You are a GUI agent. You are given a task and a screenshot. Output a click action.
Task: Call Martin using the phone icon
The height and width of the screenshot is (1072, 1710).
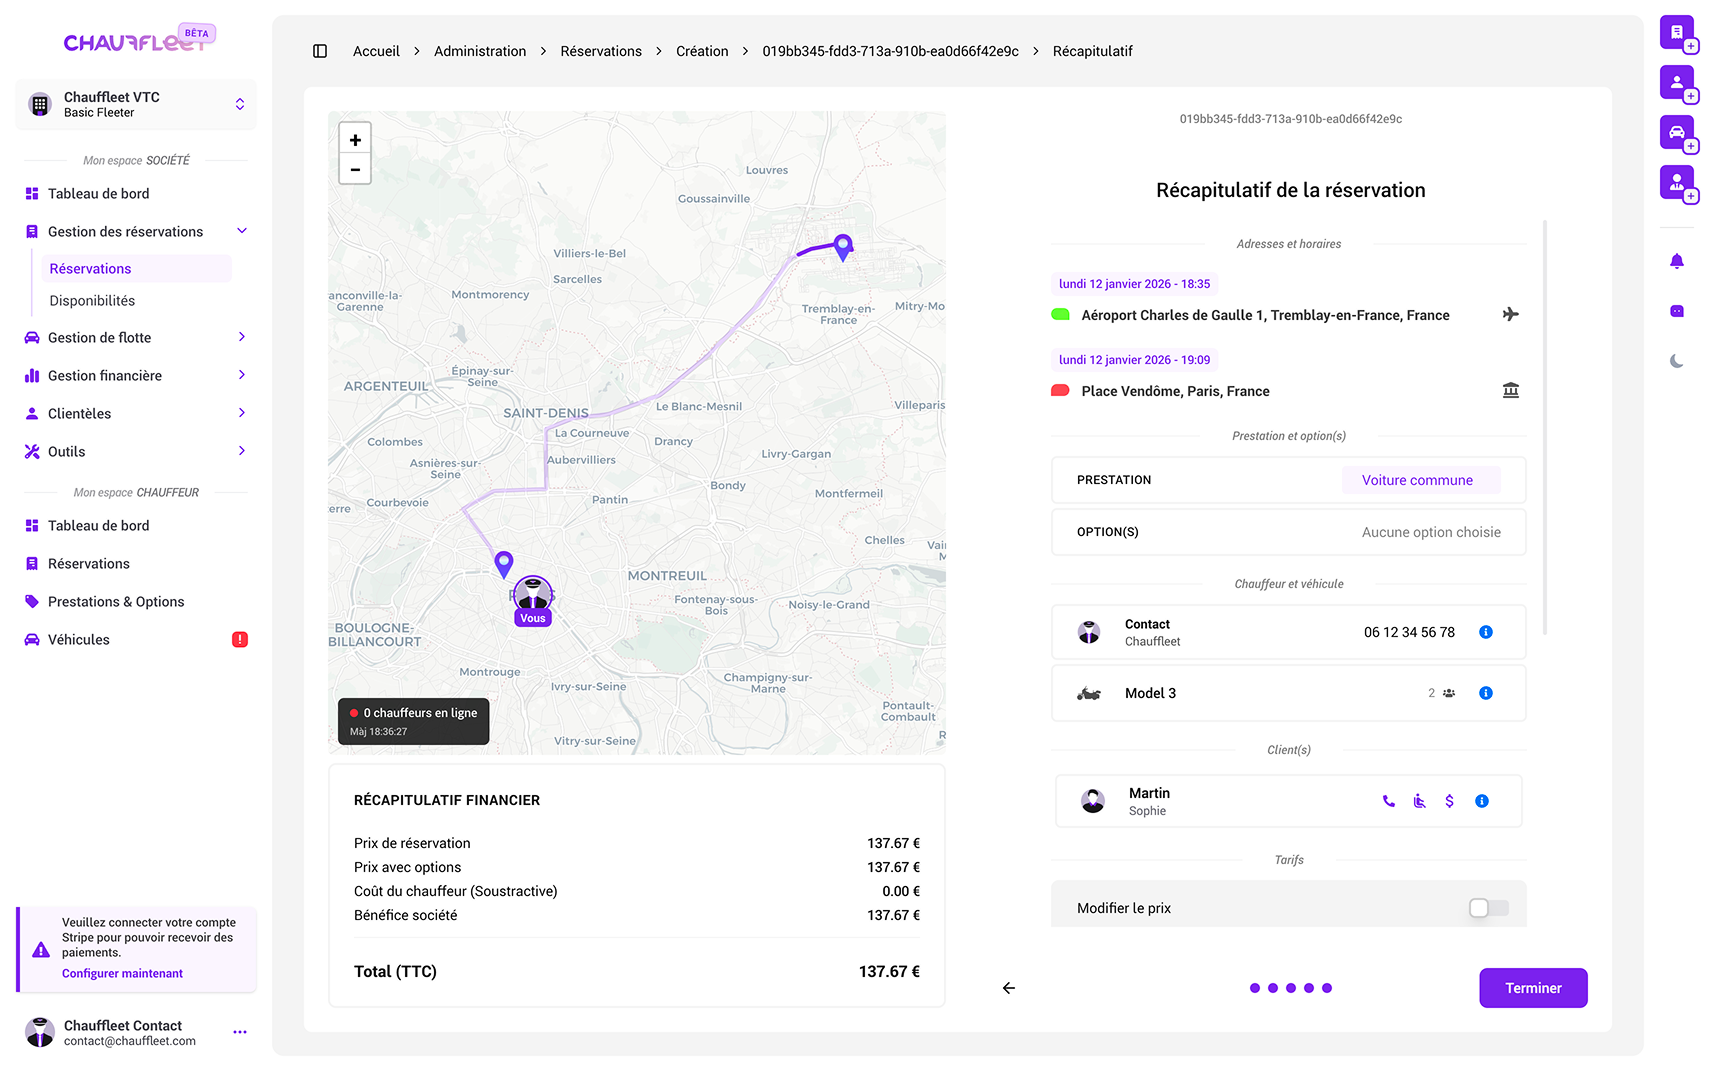[x=1388, y=800]
